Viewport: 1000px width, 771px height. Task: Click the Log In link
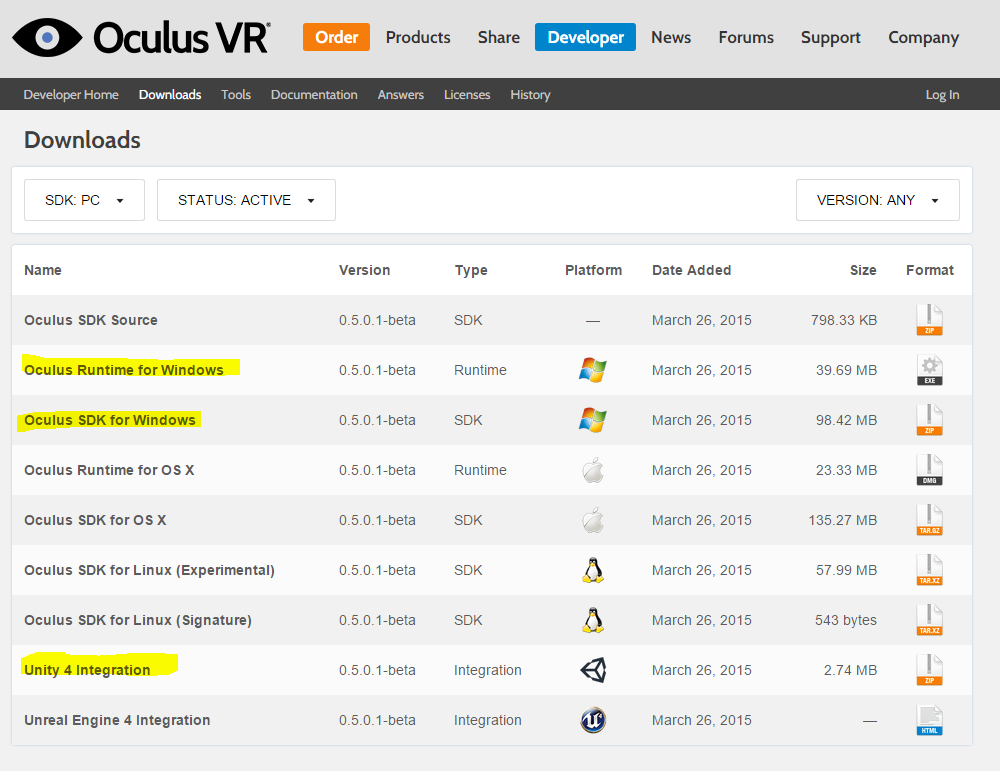pyautogui.click(x=942, y=94)
